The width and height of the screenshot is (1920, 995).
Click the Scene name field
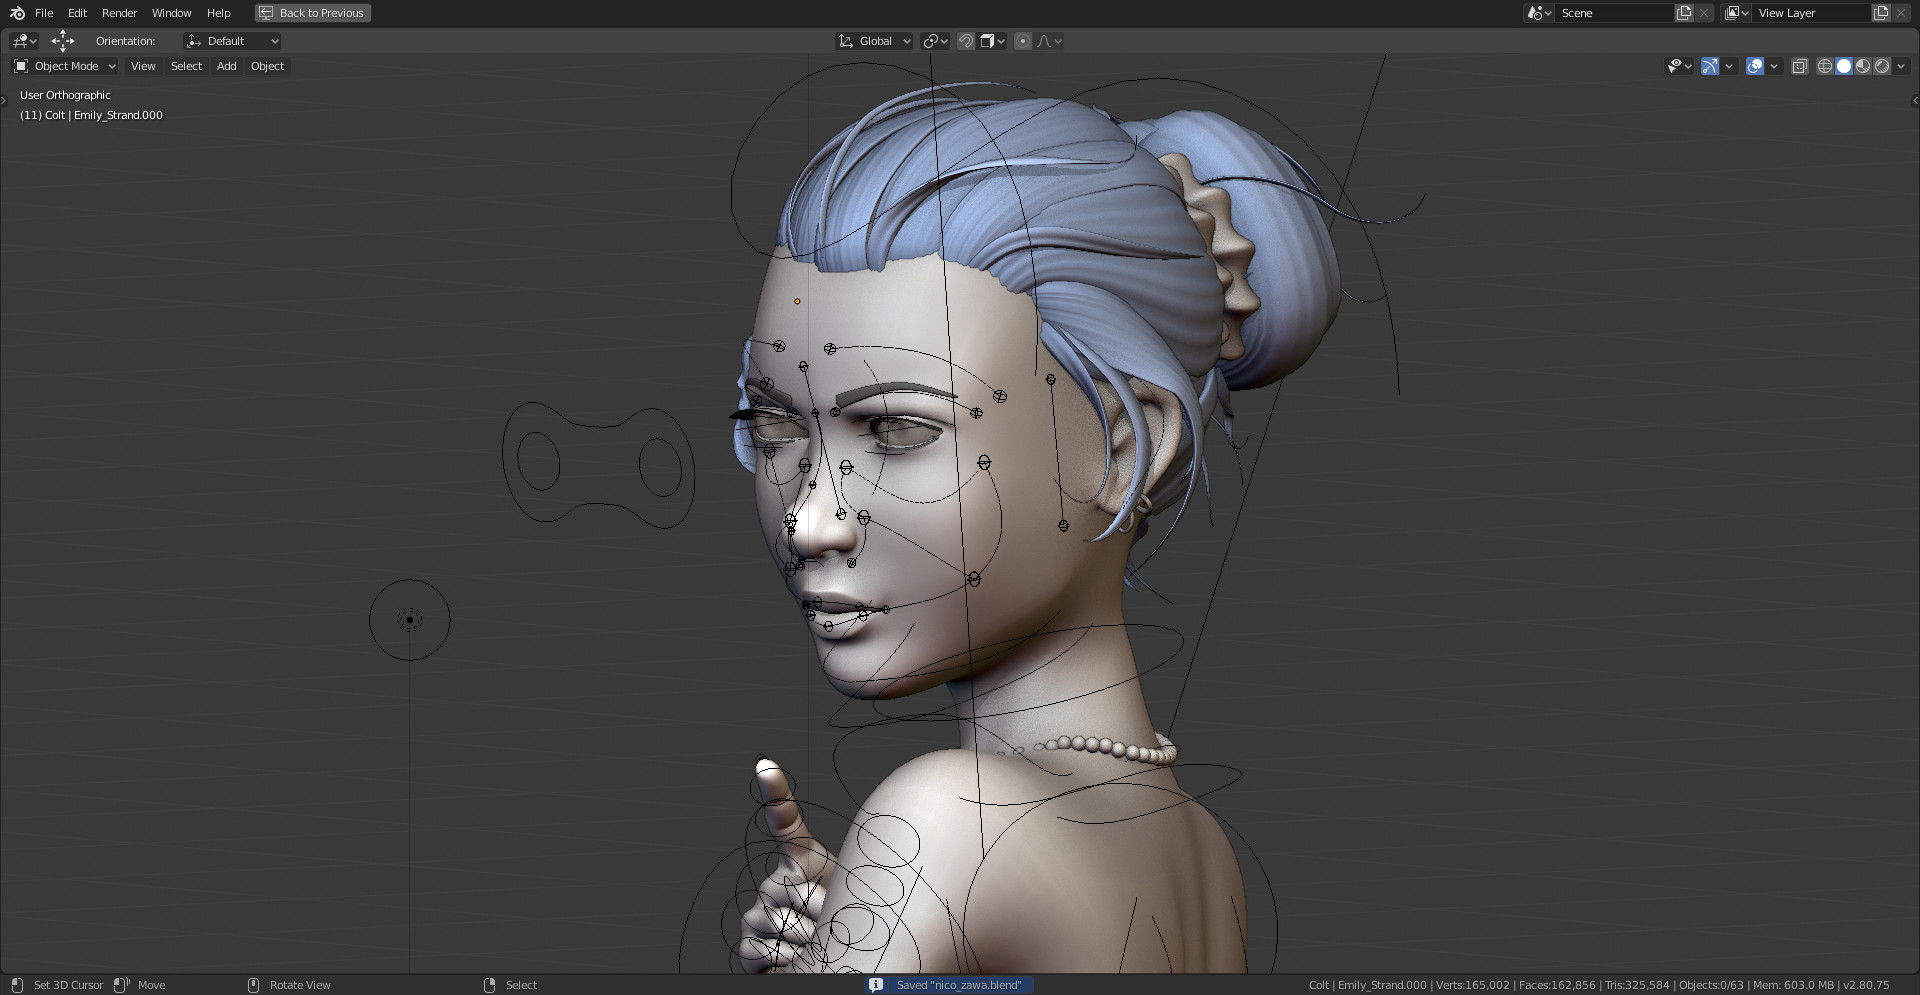1614,13
